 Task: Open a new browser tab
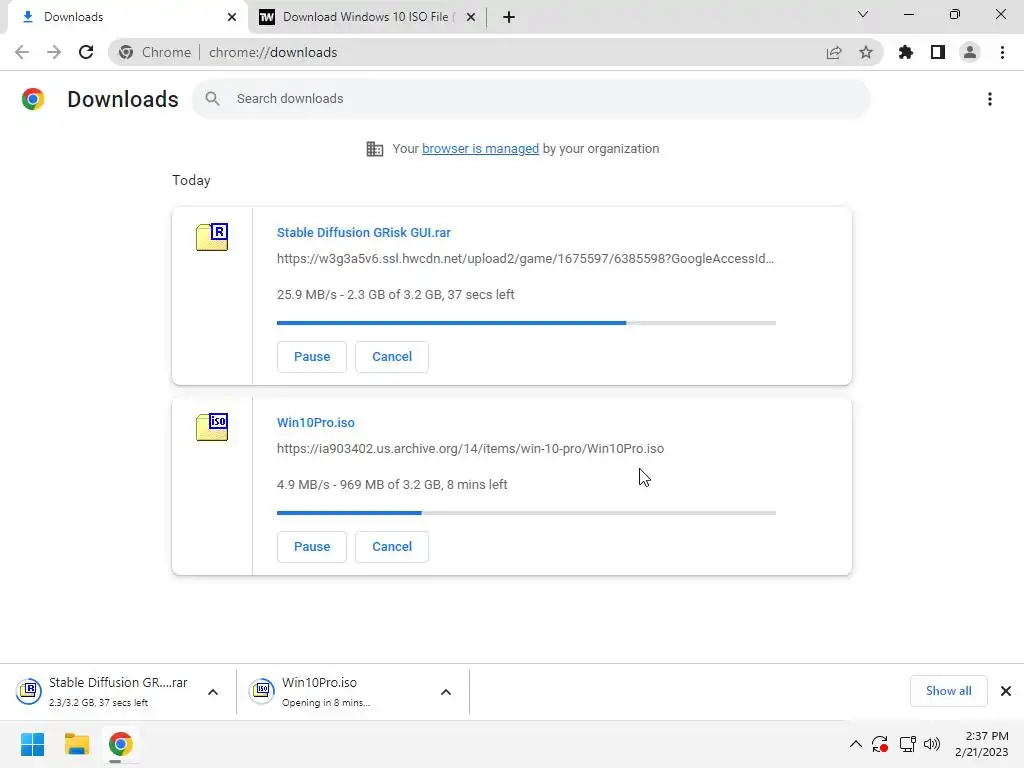509,17
